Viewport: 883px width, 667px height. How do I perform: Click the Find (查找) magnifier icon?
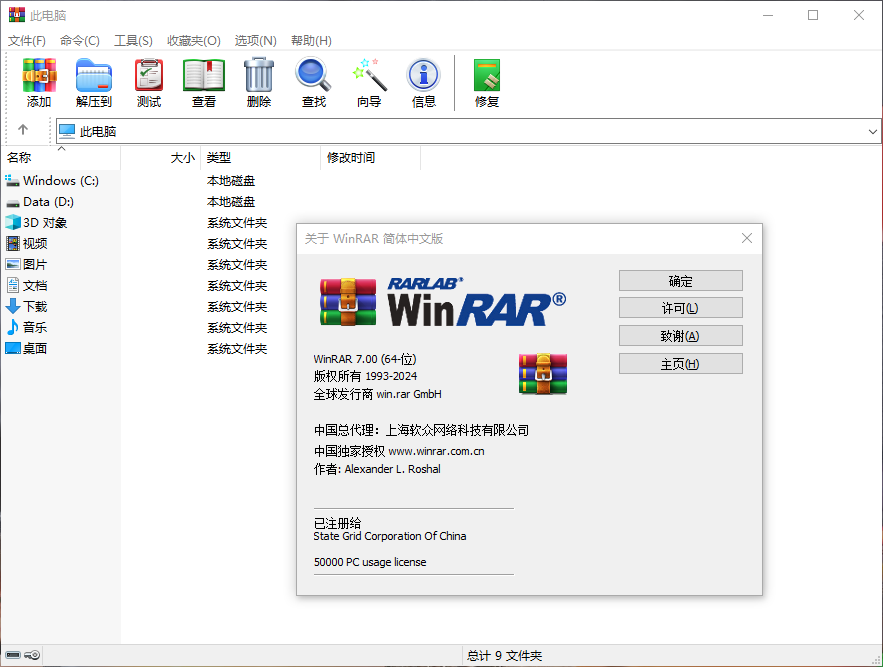[313, 75]
